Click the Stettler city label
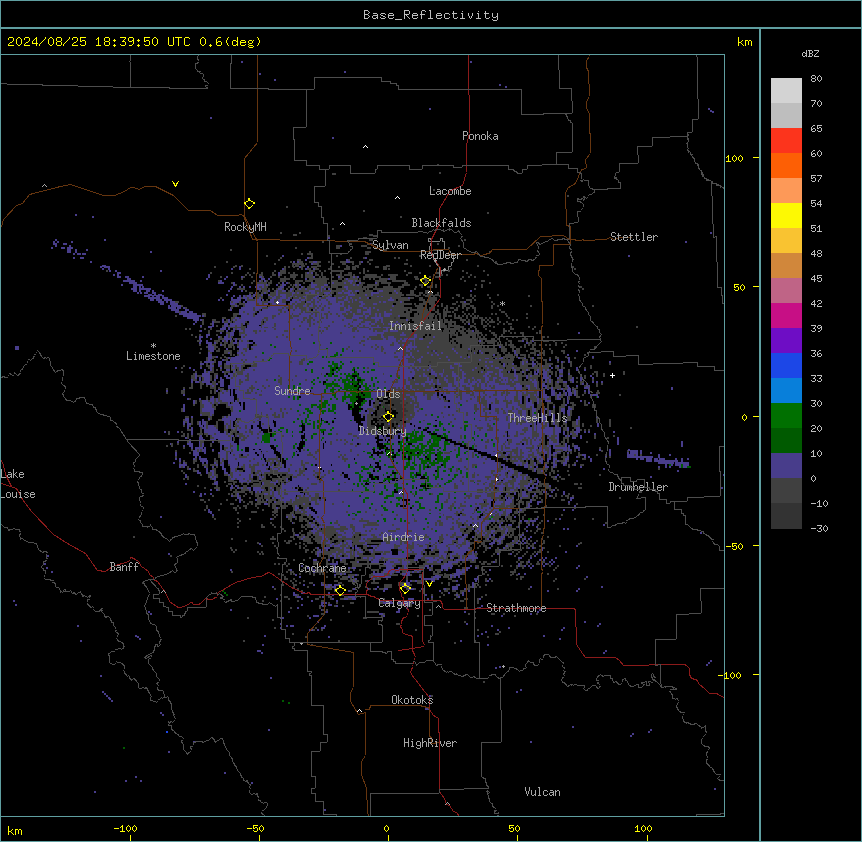Viewport: 862px width, 842px height. pos(634,237)
